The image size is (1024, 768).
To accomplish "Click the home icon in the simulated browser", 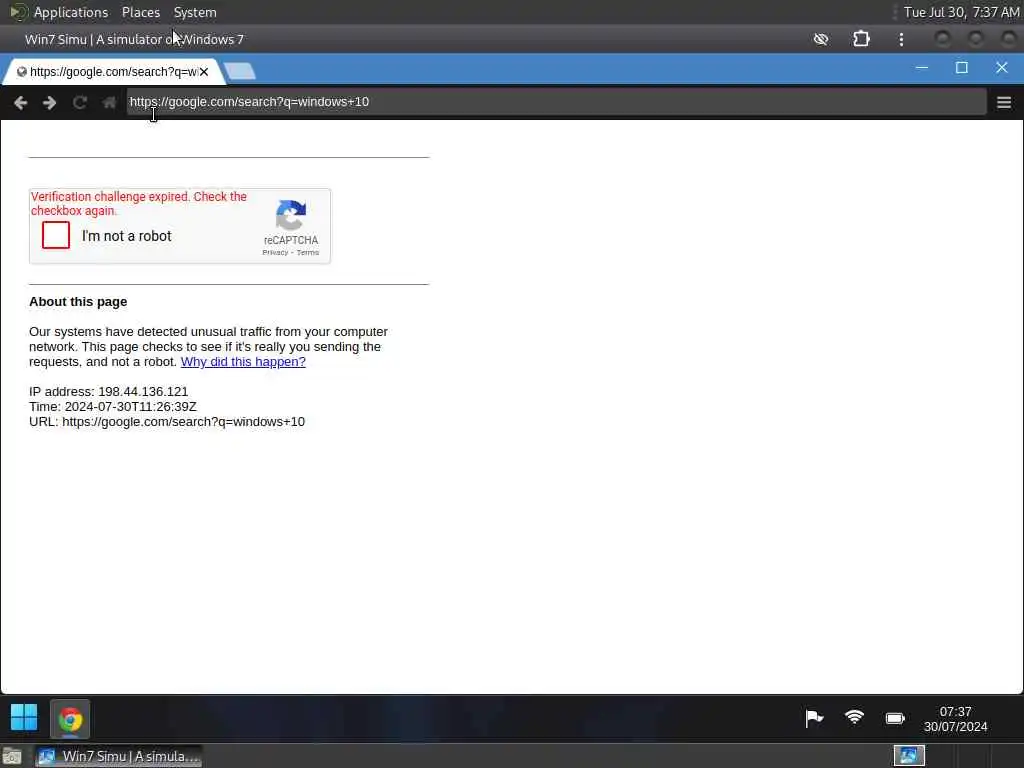I will 109,103.
